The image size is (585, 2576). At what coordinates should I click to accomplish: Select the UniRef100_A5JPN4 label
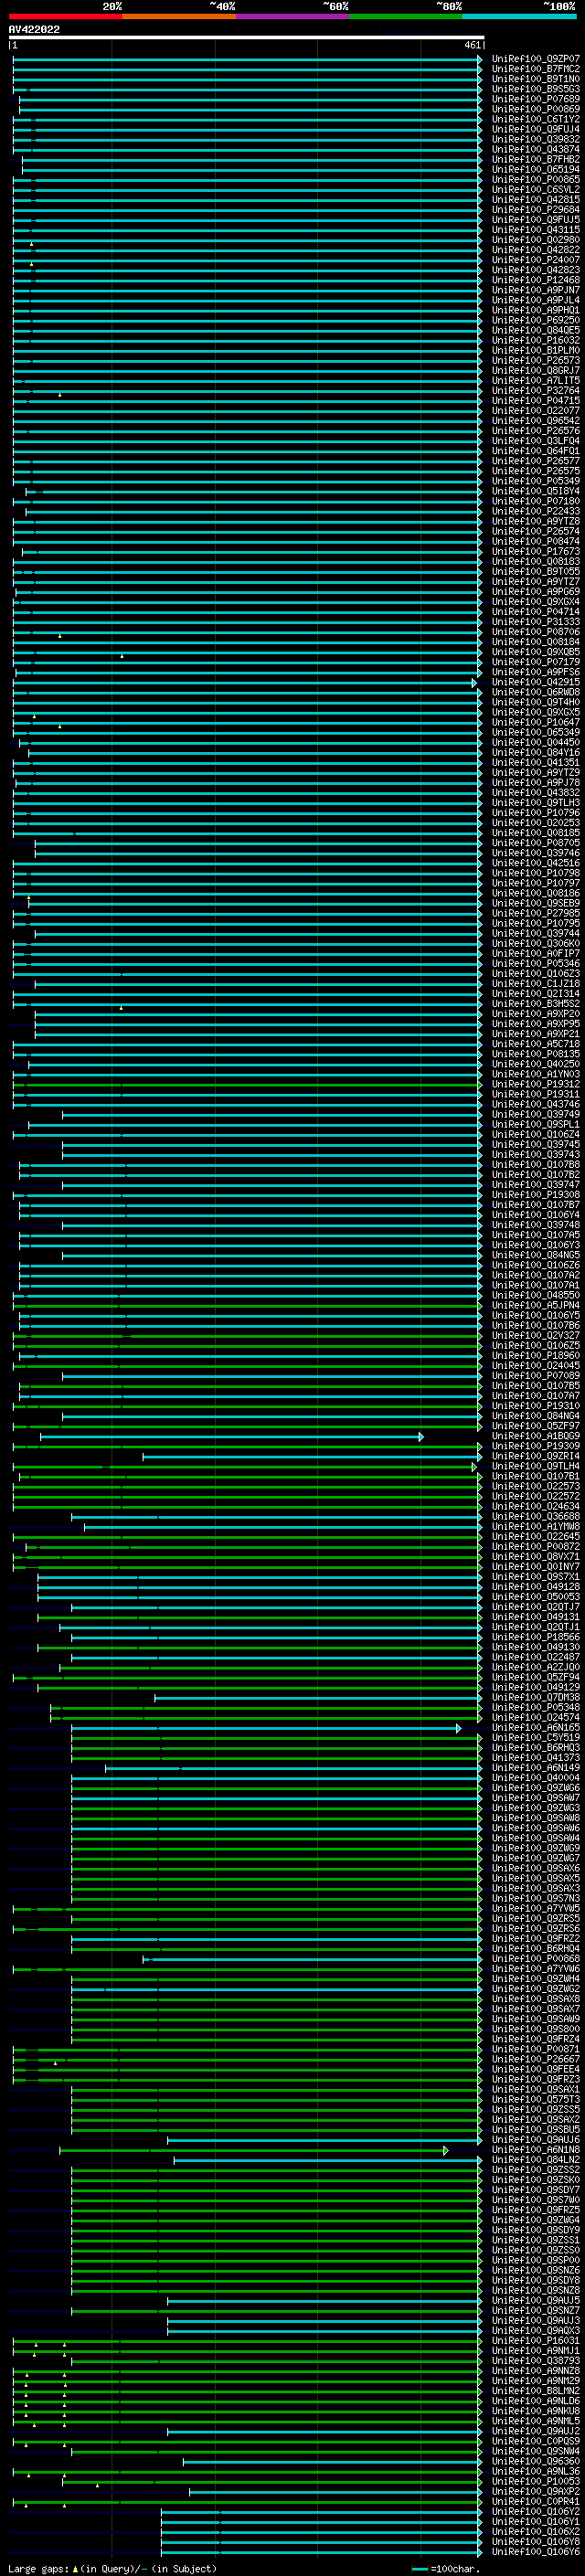[x=535, y=1305]
